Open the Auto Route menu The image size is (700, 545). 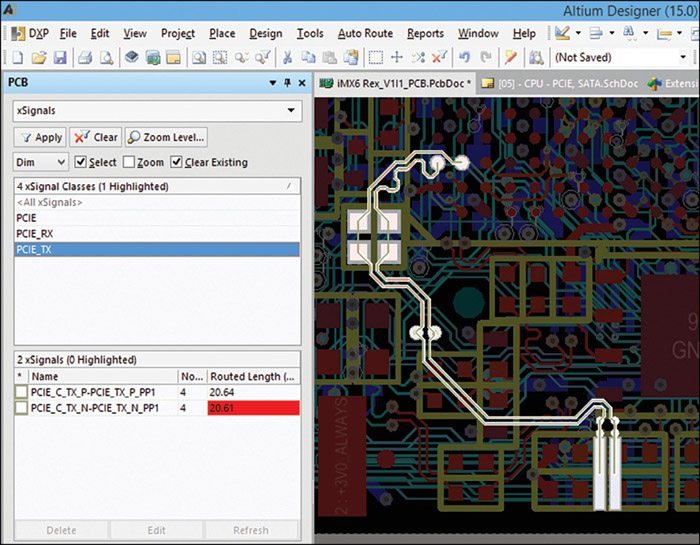365,33
